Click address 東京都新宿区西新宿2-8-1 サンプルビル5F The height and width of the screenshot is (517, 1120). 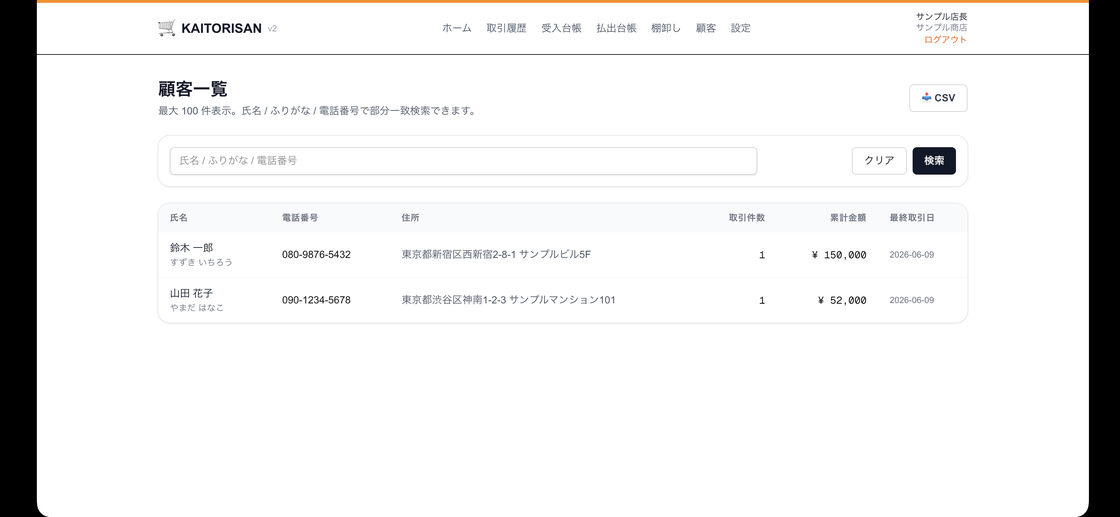click(496, 254)
